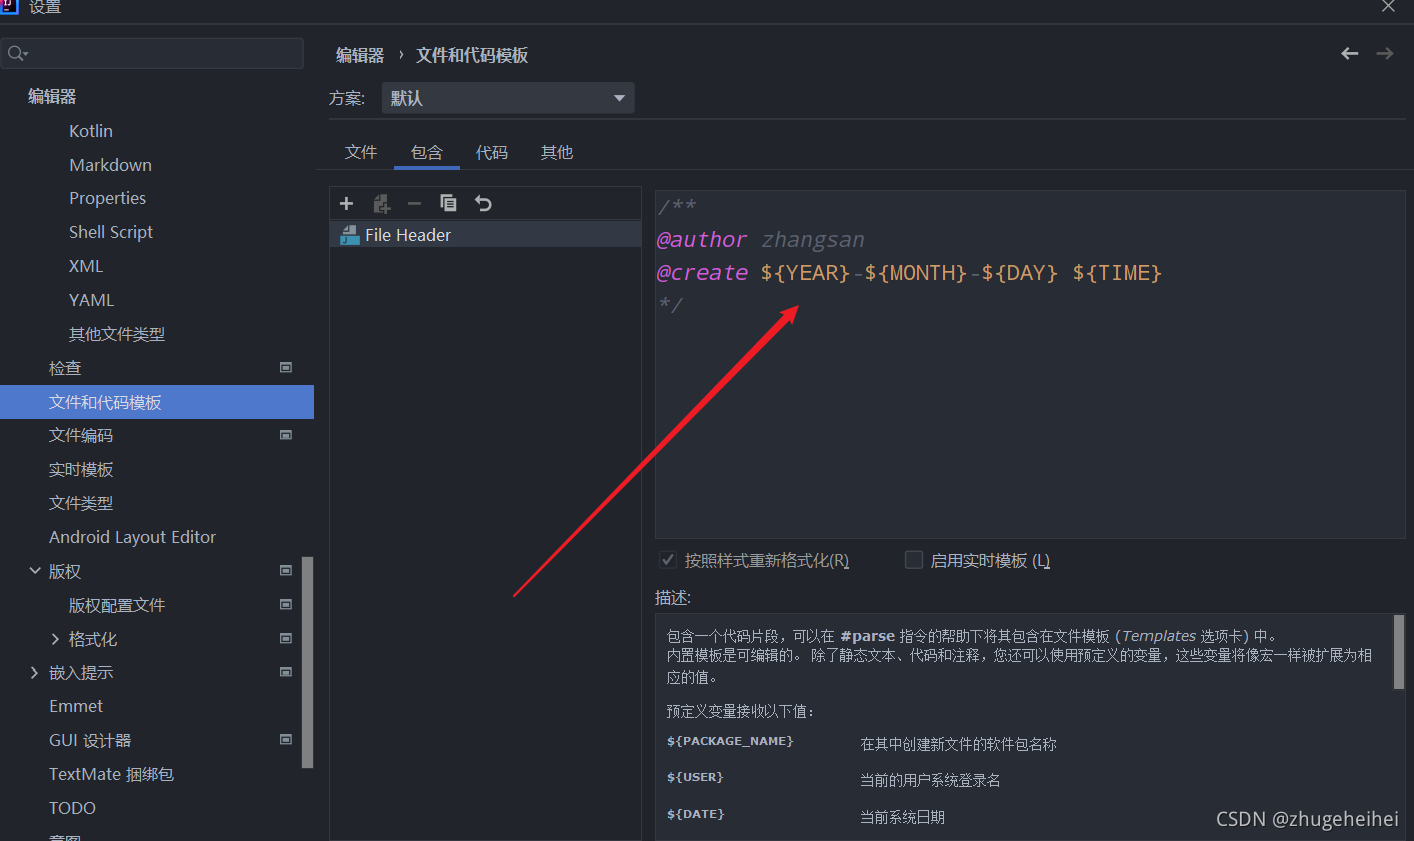Toggle the inspections indicator next to 检查
Viewport: 1414px width, 841px height.
point(285,368)
